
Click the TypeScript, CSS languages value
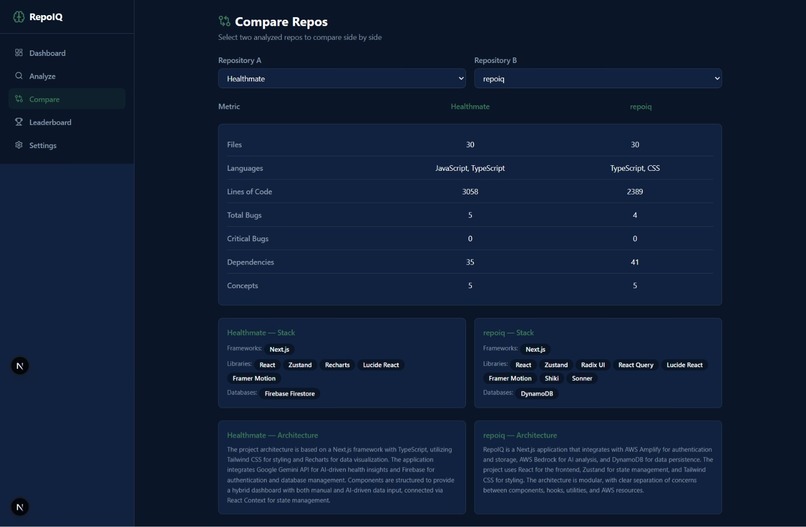coord(635,168)
